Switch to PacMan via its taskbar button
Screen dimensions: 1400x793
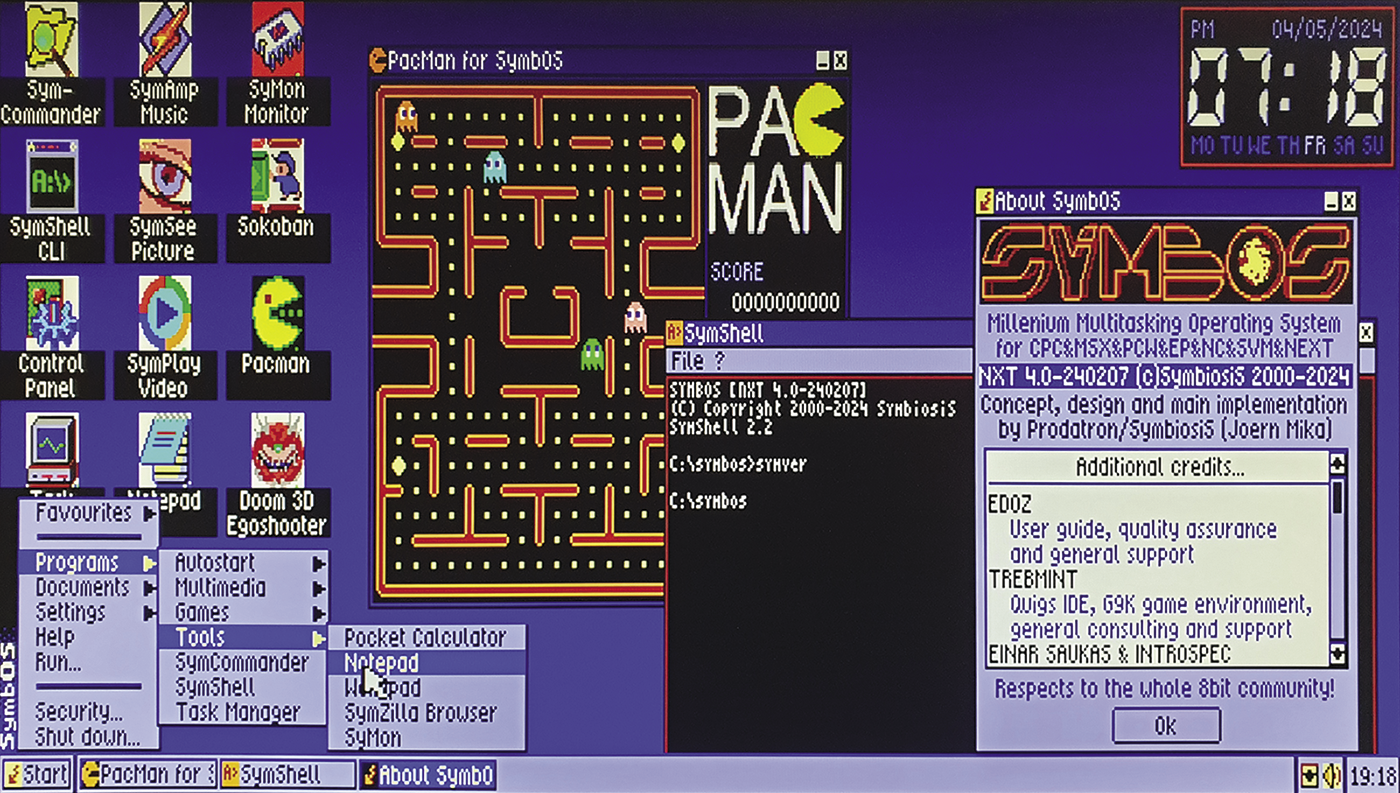coord(148,775)
